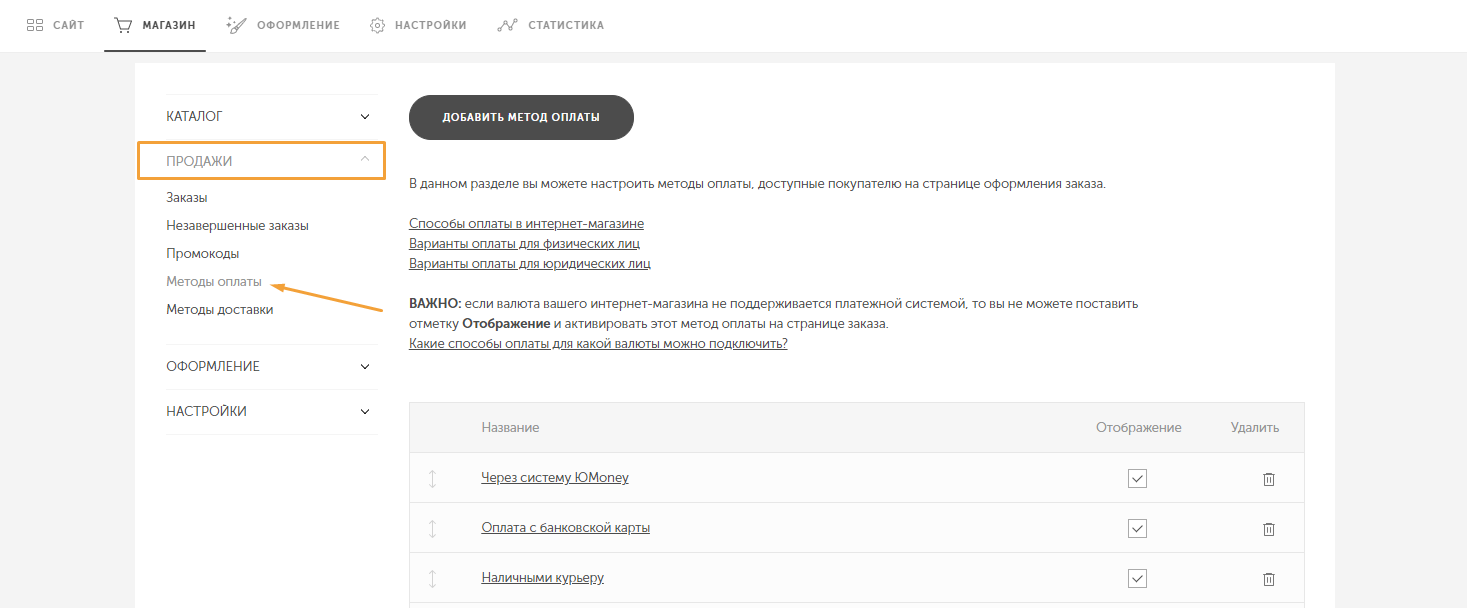
Task: Select Методы доставки in the sidebar
Action: (x=219, y=310)
